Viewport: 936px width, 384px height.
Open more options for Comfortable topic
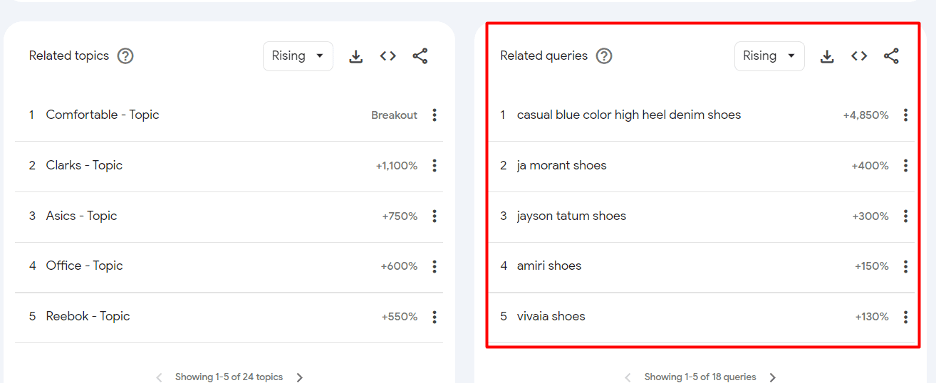coord(435,115)
